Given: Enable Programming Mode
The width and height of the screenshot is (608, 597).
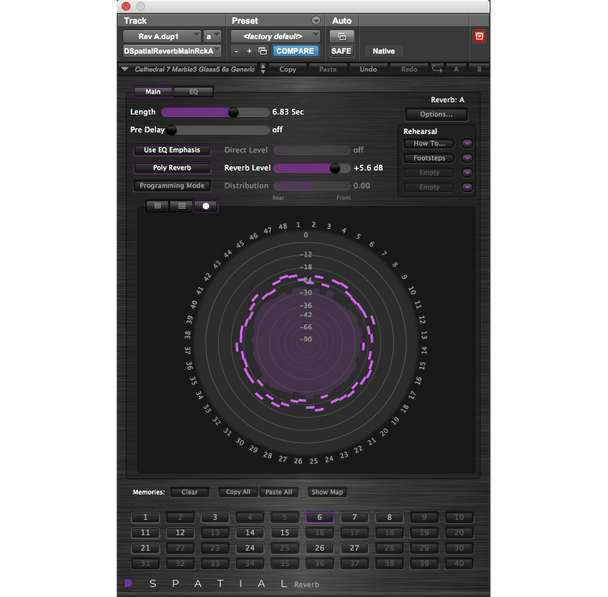Looking at the screenshot, I should point(172,186).
